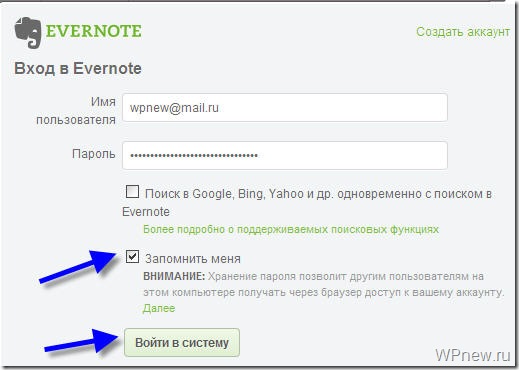Open the Создать аккаунт link

tap(463, 32)
